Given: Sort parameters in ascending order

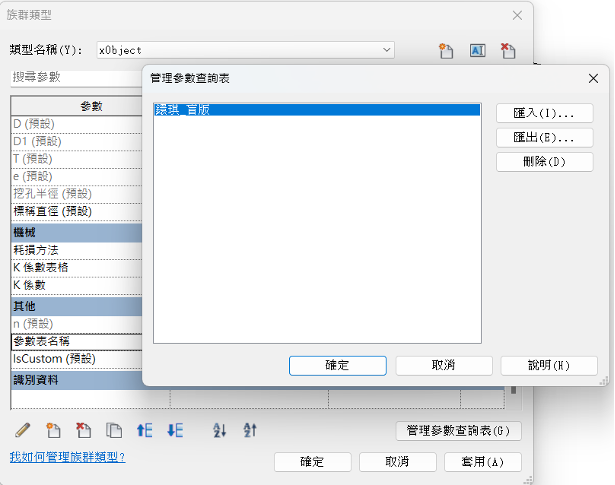Looking at the screenshot, I should pos(221,430).
